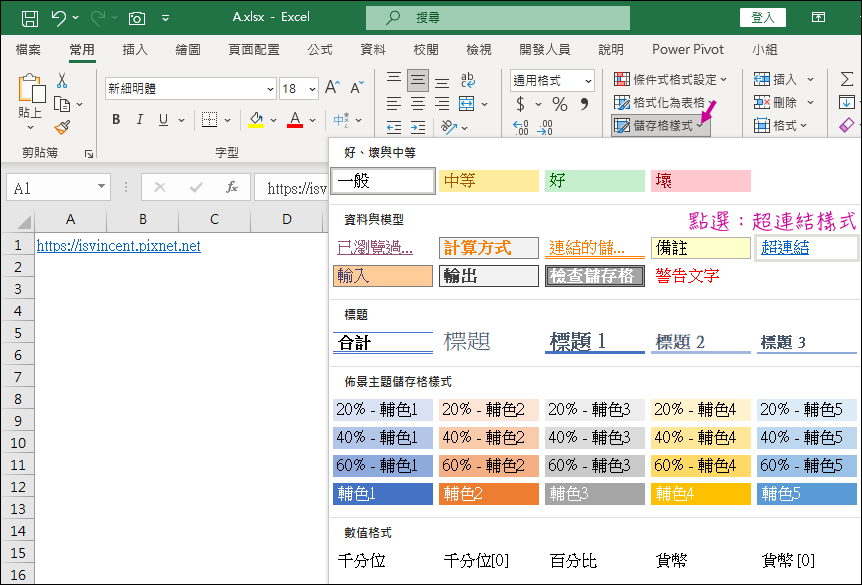Open the font size dropdown

click(312, 89)
